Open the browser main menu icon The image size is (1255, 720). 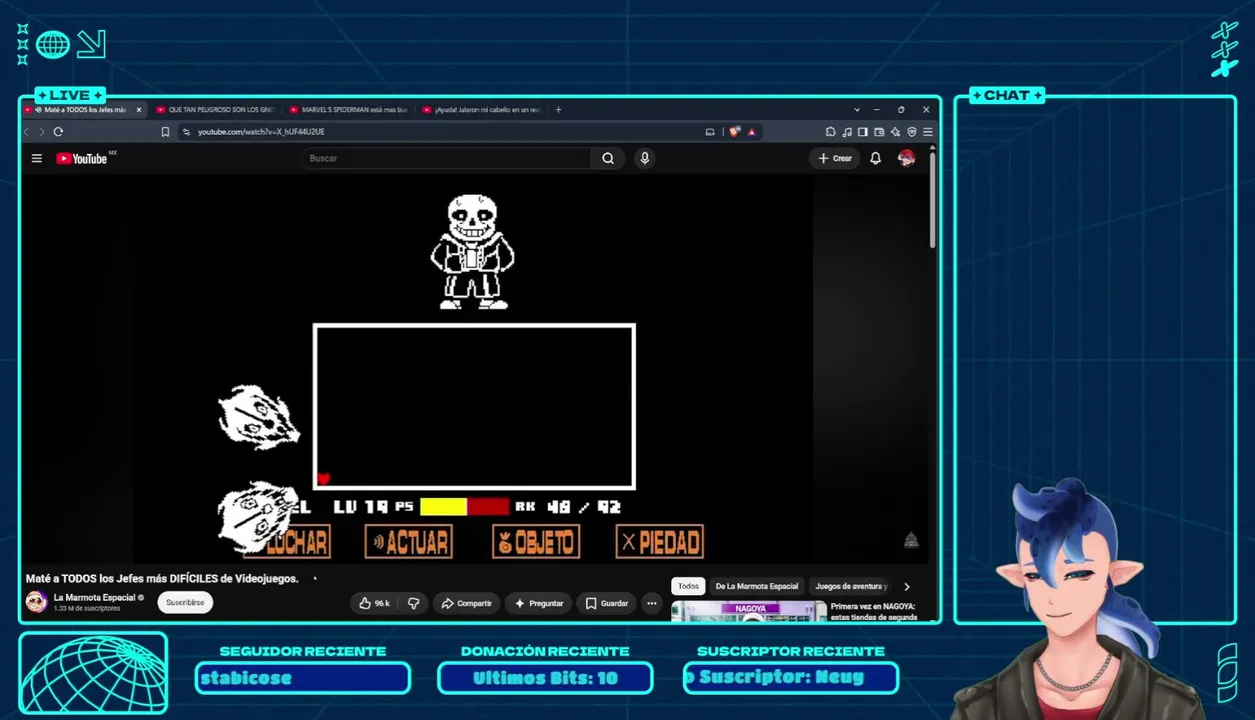(x=928, y=132)
